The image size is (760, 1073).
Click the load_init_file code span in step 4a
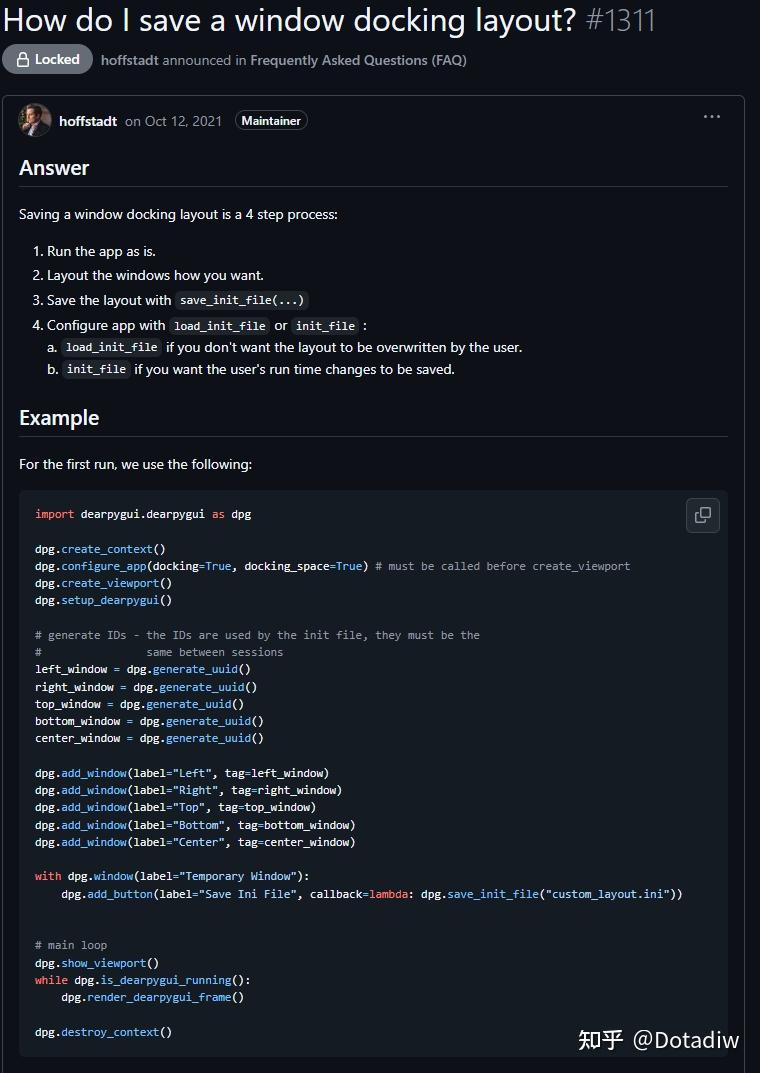(x=111, y=347)
